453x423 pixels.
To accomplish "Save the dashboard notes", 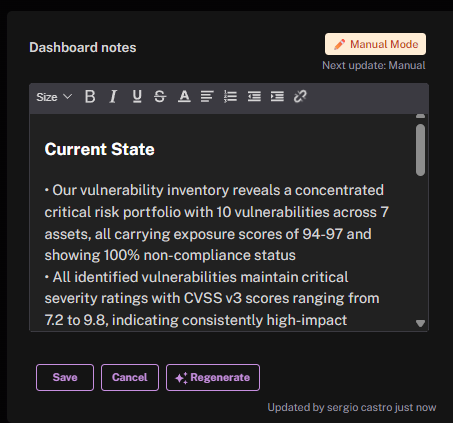I will tap(65, 377).
